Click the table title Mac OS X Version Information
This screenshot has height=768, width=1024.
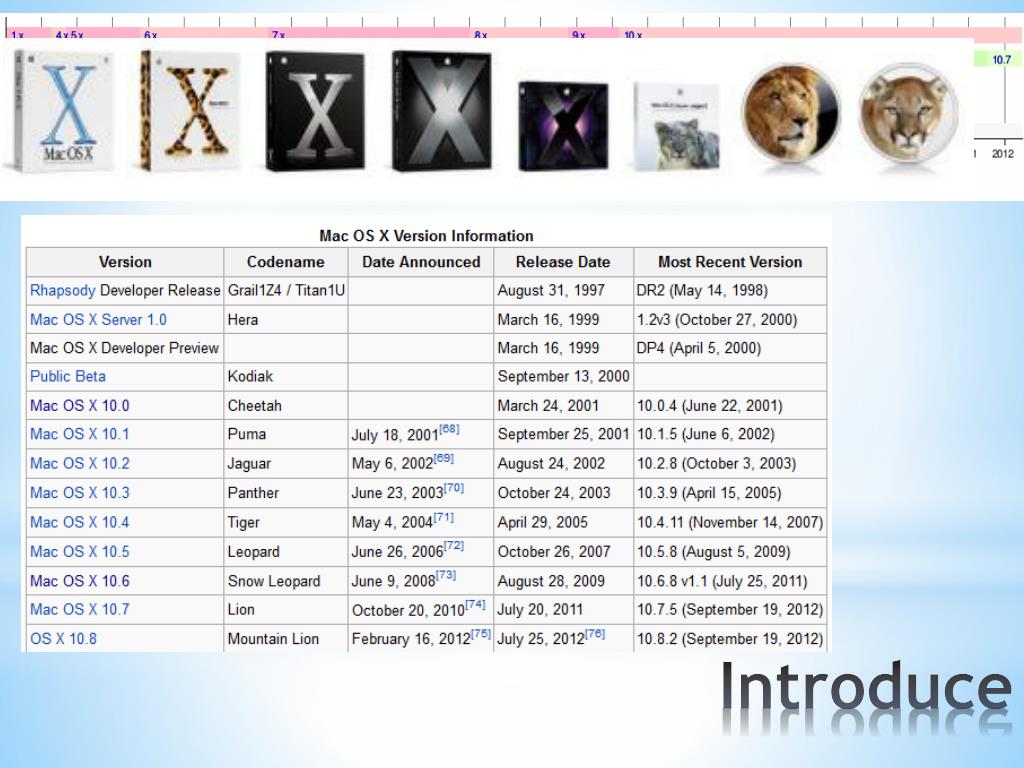click(x=426, y=236)
